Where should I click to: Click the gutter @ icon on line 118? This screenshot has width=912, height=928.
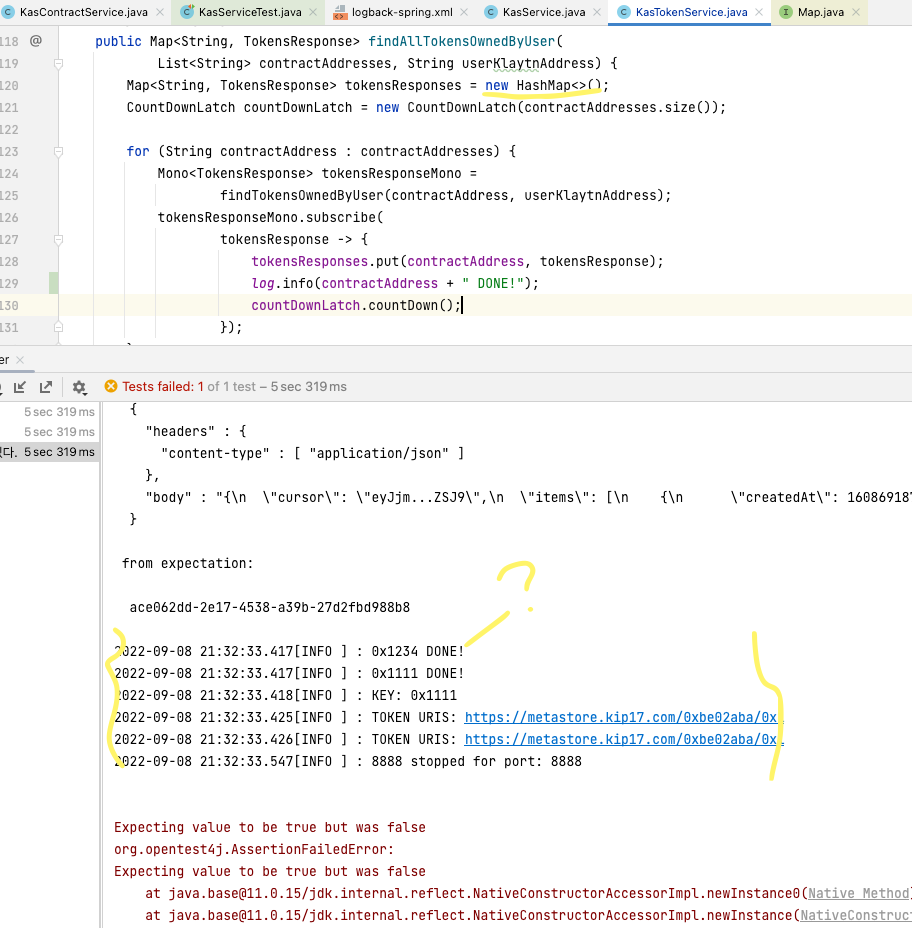[x=36, y=41]
